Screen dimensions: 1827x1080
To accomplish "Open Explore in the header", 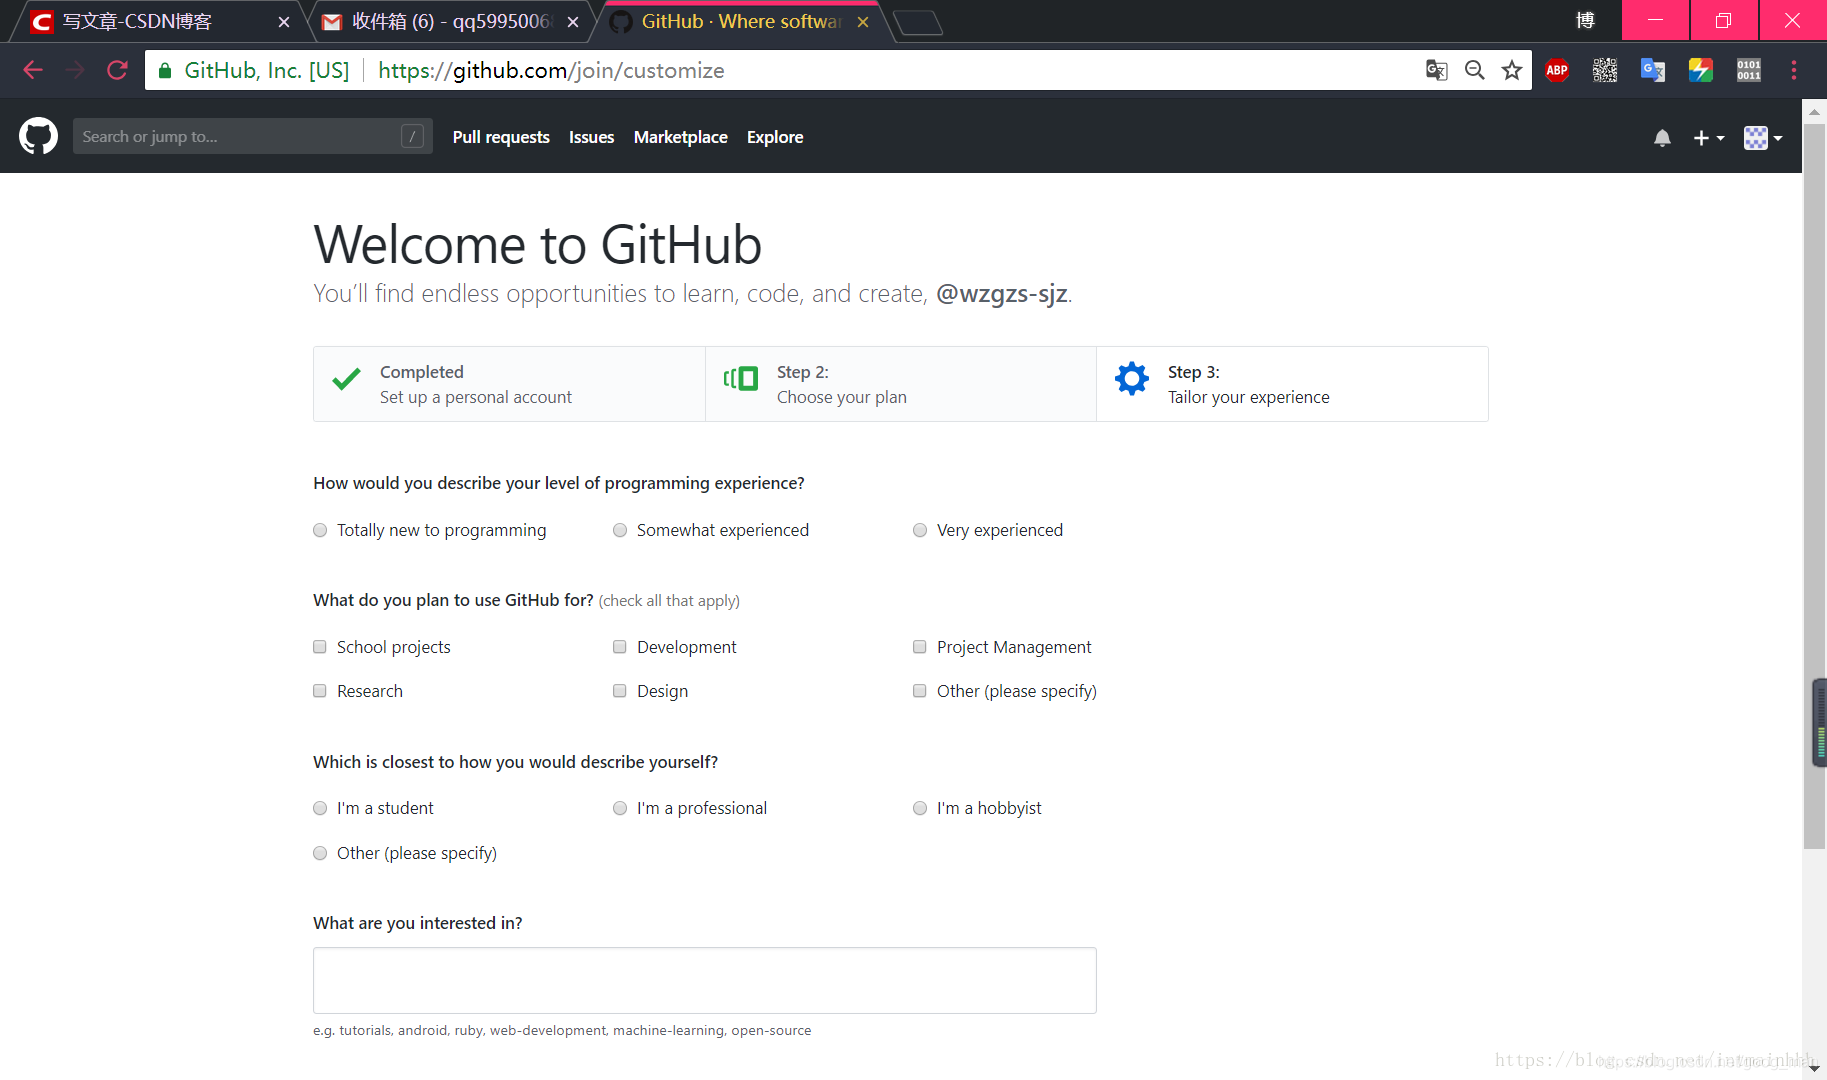I will (x=775, y=137).
